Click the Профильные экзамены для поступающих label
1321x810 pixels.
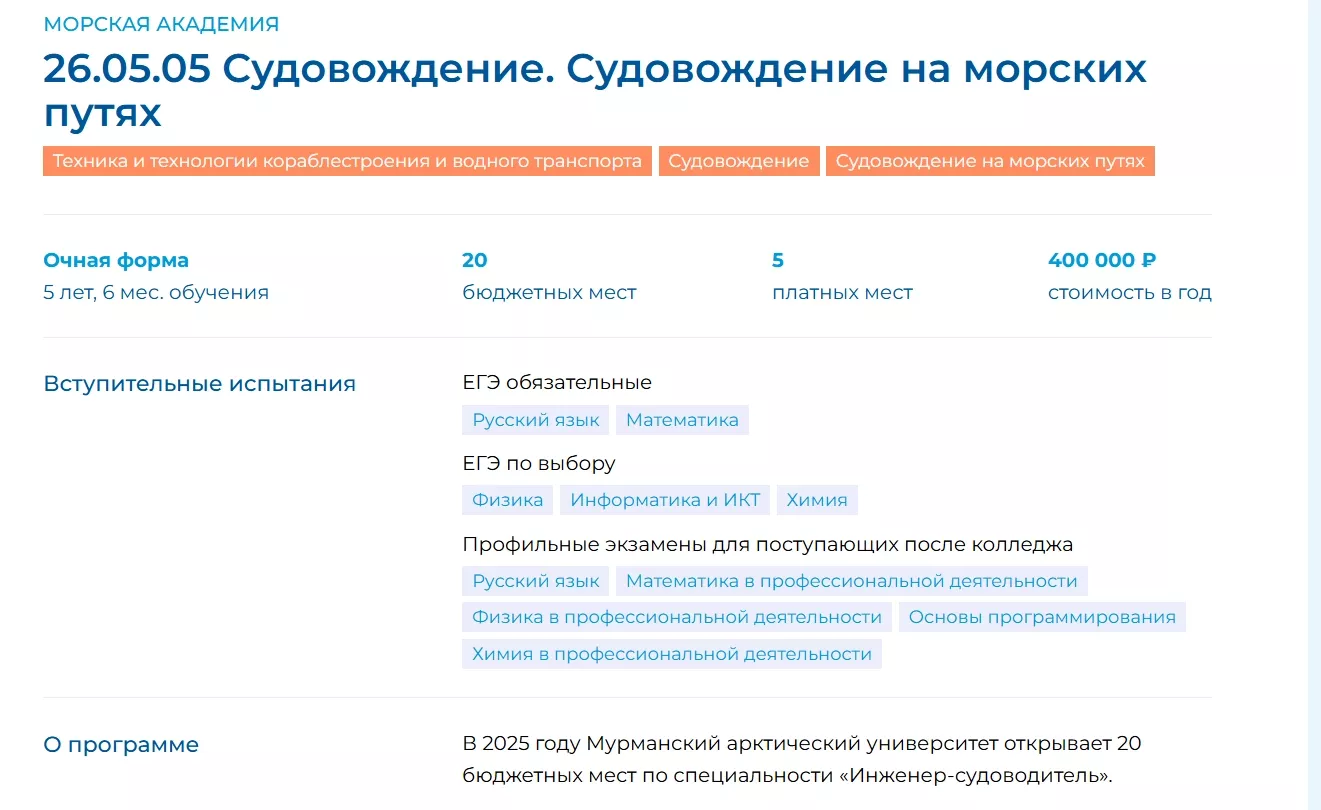[x=767, y=544]
